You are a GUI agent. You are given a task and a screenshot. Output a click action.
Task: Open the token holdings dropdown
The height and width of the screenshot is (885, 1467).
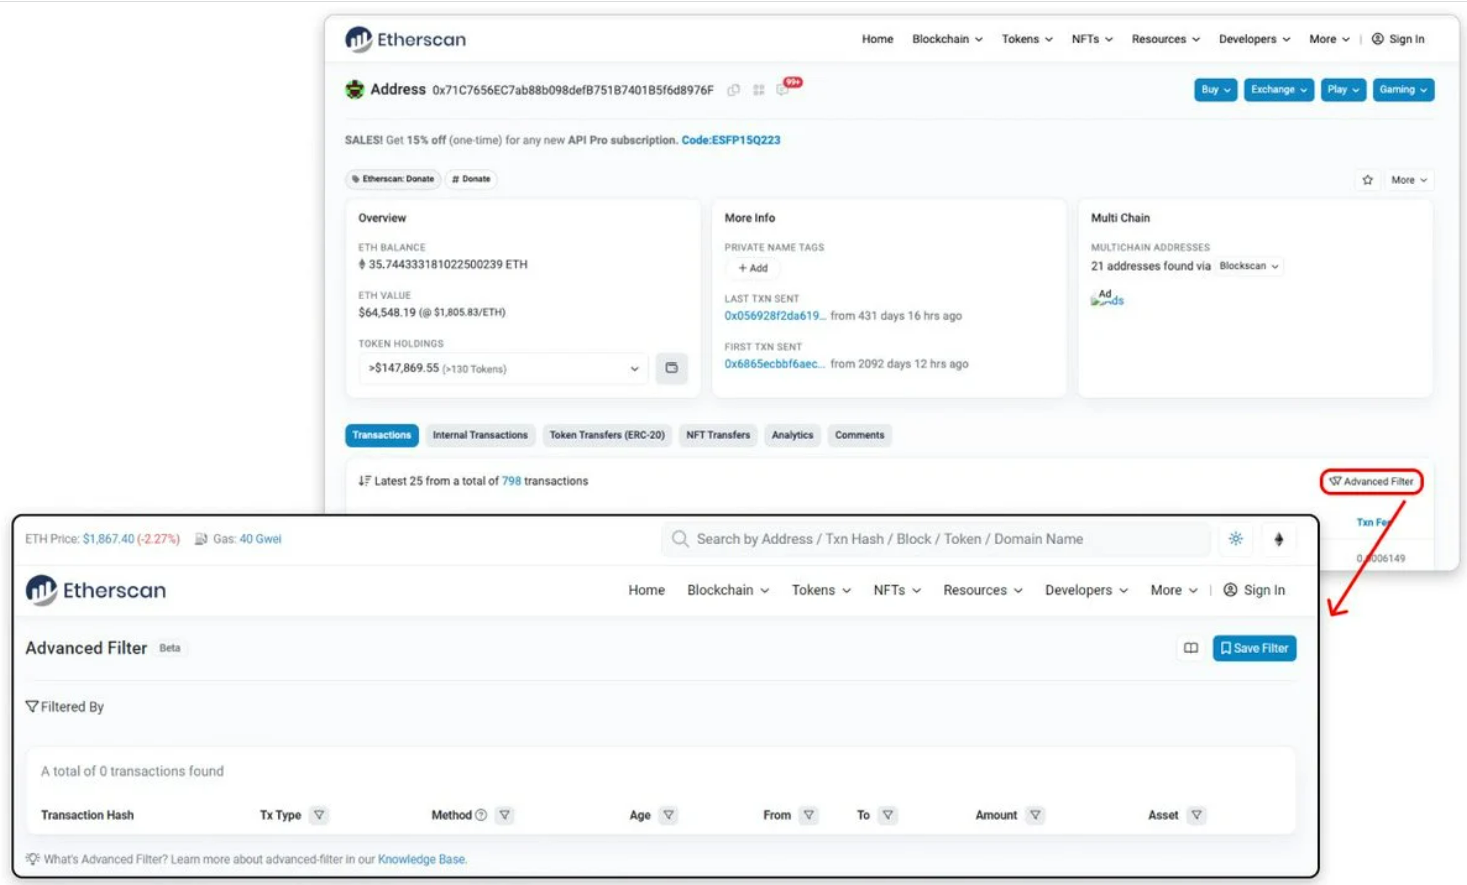633,369
